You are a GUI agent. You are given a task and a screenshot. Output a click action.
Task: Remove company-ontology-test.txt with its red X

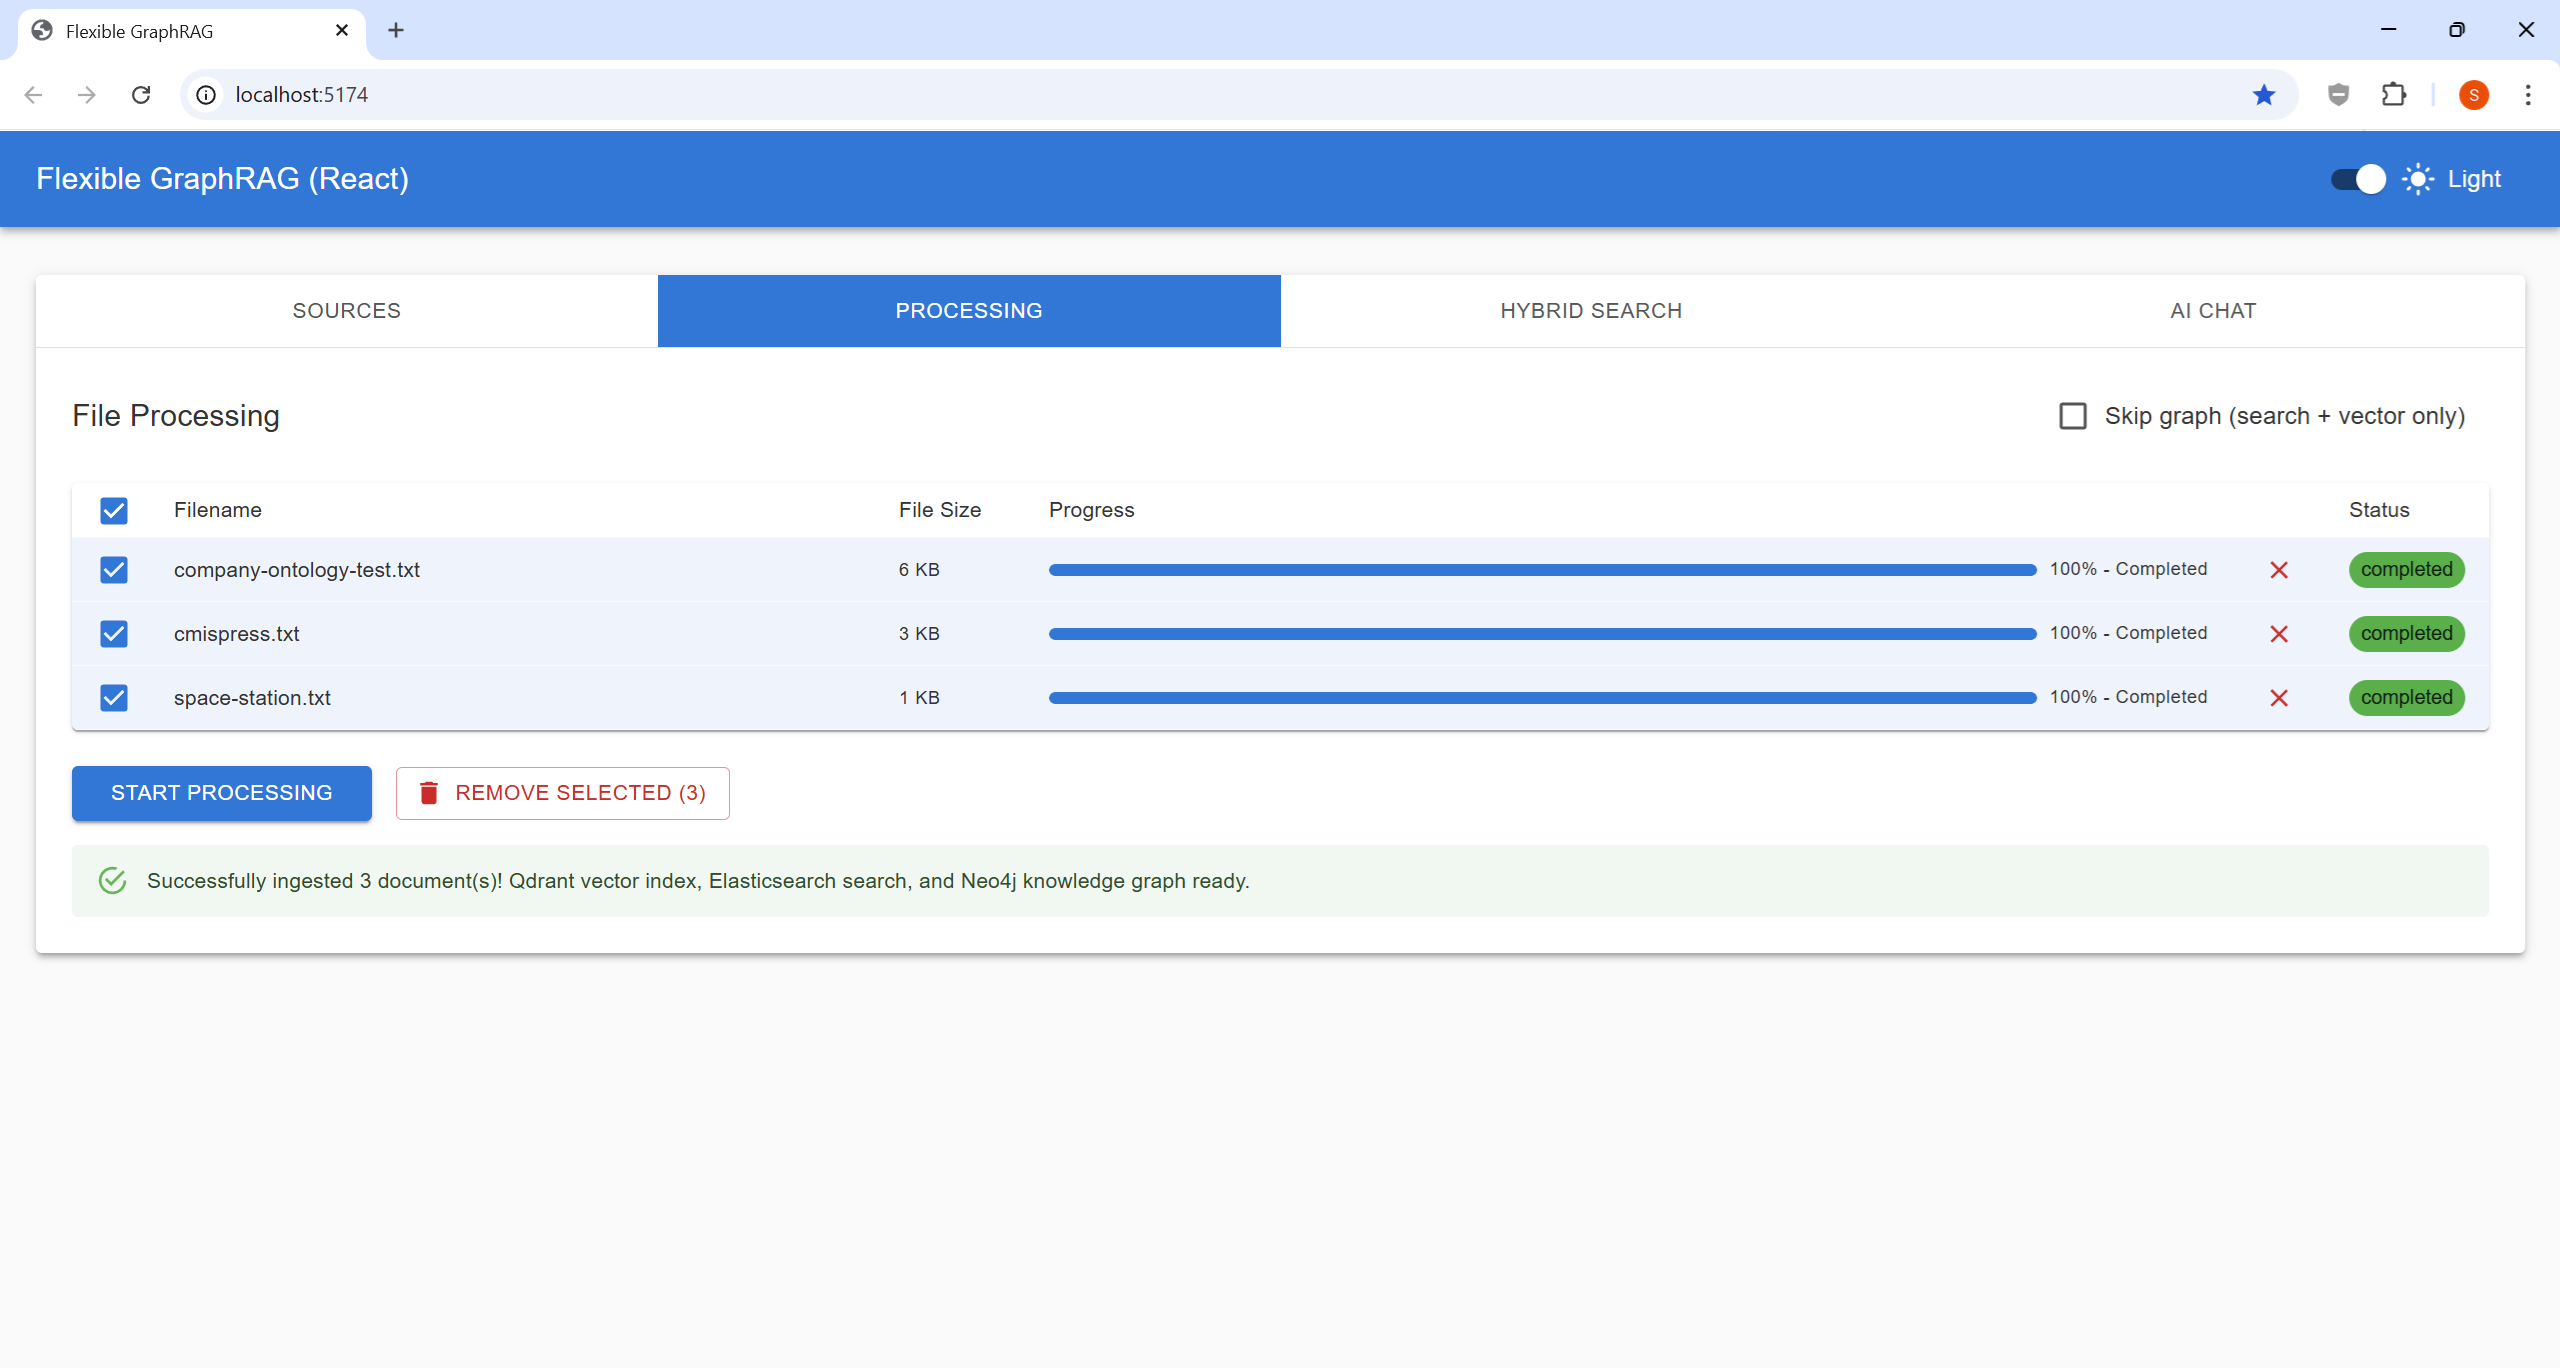(2279, 570)
